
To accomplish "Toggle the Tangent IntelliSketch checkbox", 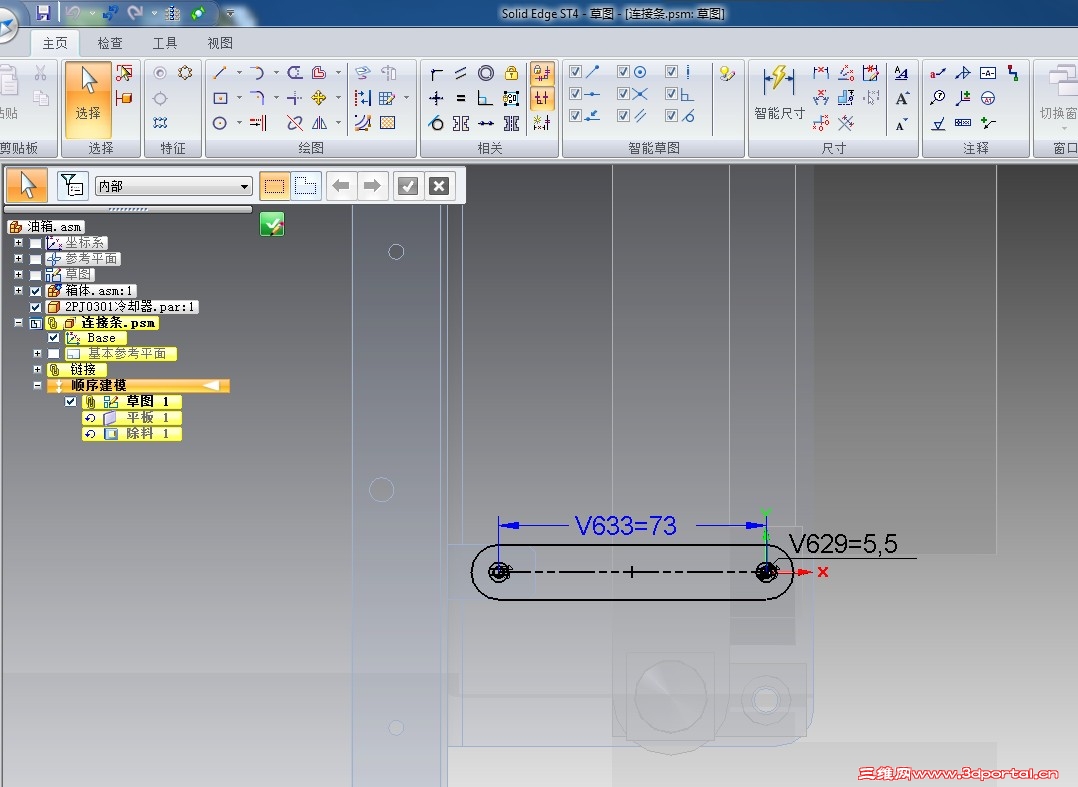I will (x=671, y=115).
